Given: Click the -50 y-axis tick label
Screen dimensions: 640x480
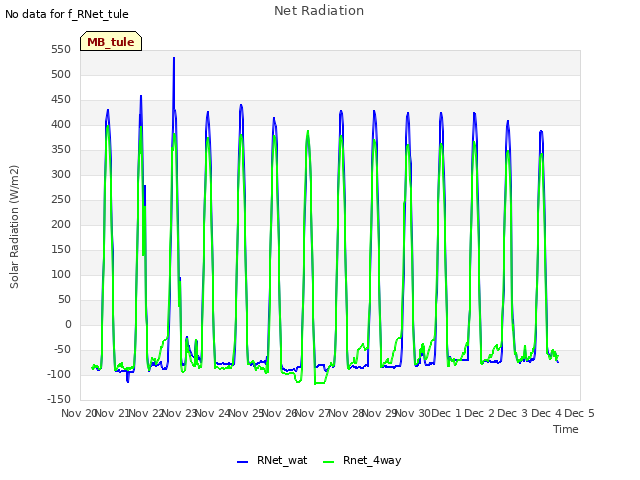Looking at the screenshot, I should 61,349.
